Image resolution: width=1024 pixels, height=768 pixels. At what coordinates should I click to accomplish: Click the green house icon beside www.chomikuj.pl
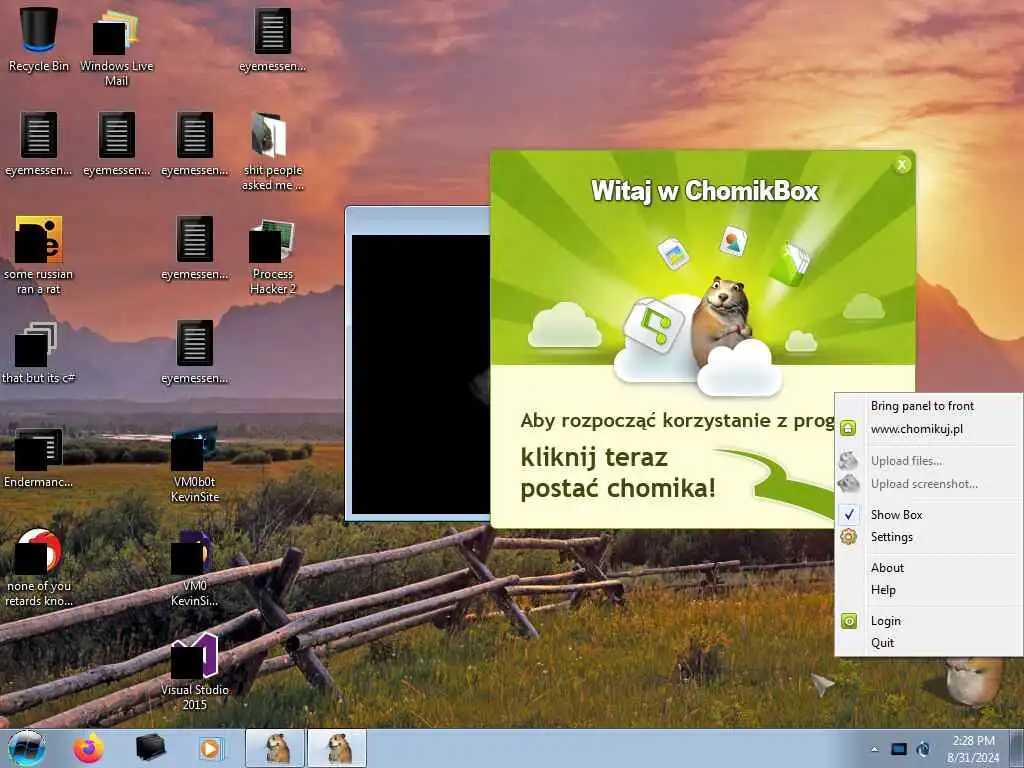[848, 428]
